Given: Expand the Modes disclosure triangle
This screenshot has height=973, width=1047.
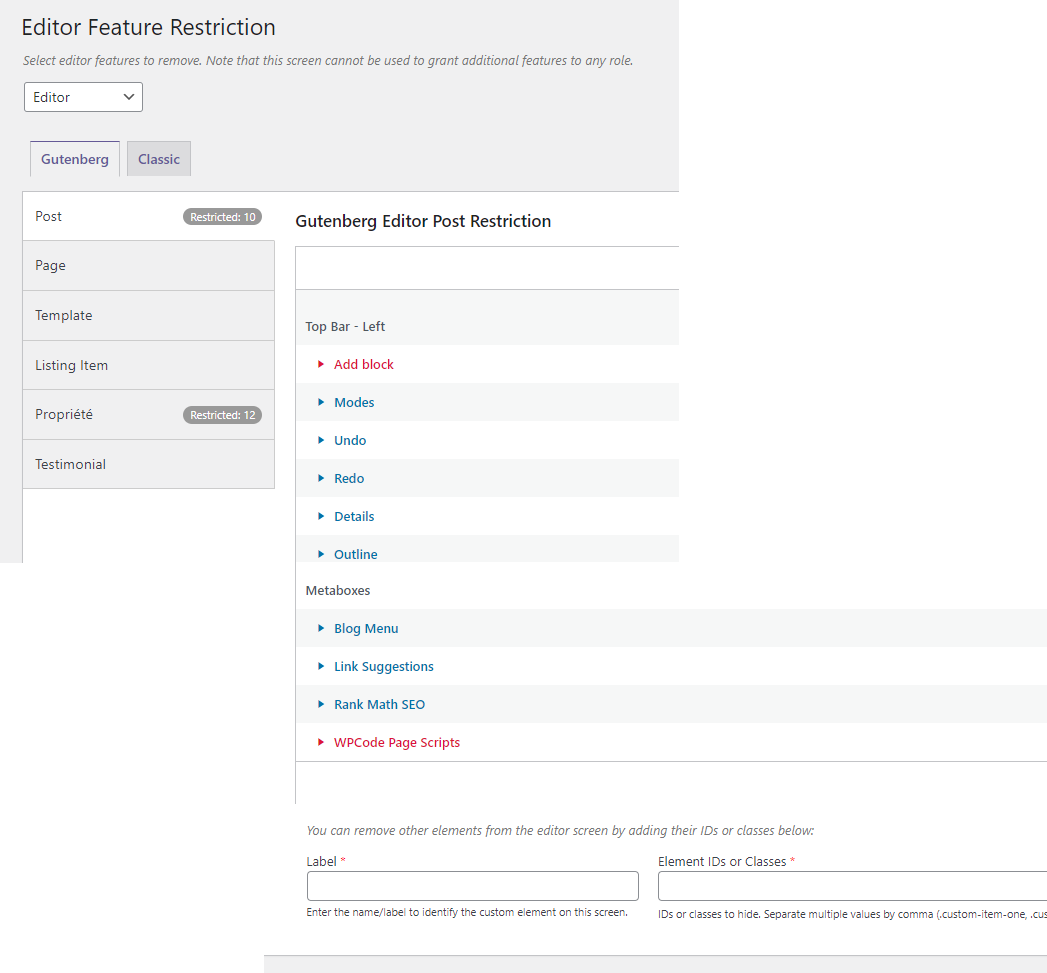Looking at the screenshot, I should [x=321, y=403].
